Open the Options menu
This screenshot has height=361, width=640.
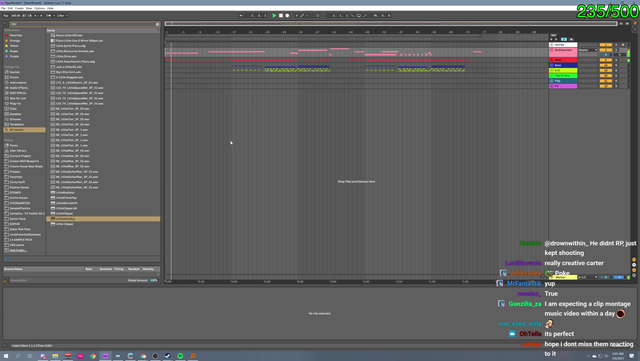point(40,8)
